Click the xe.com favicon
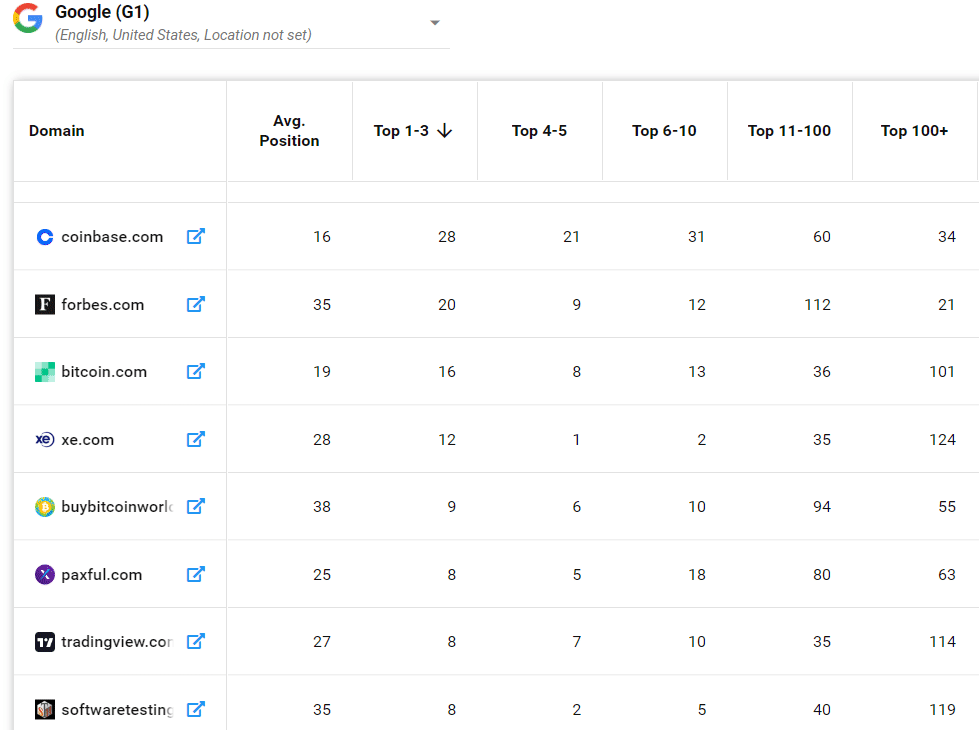Viewport: 979px width, 730px height. [45, 440]
